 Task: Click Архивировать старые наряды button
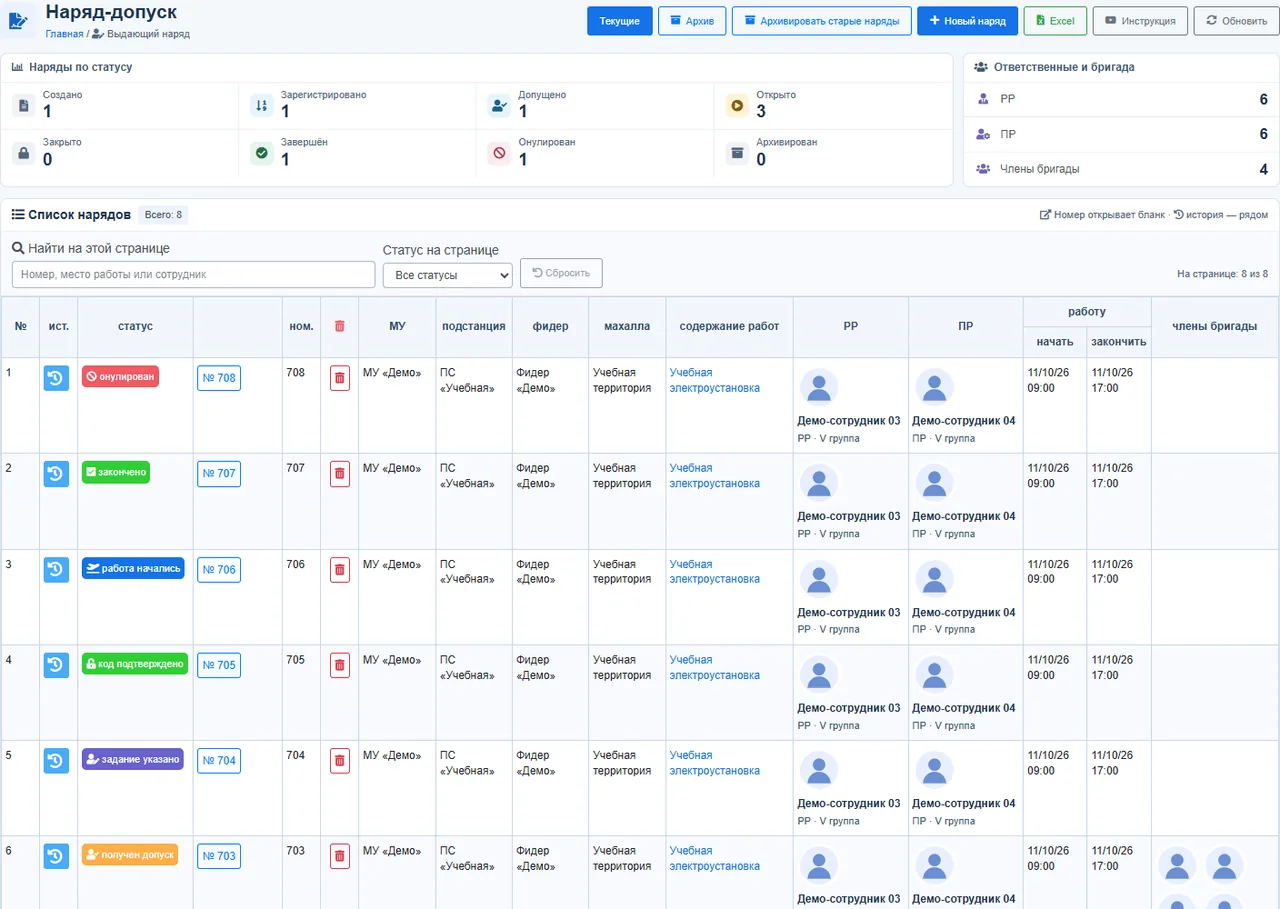822,21
